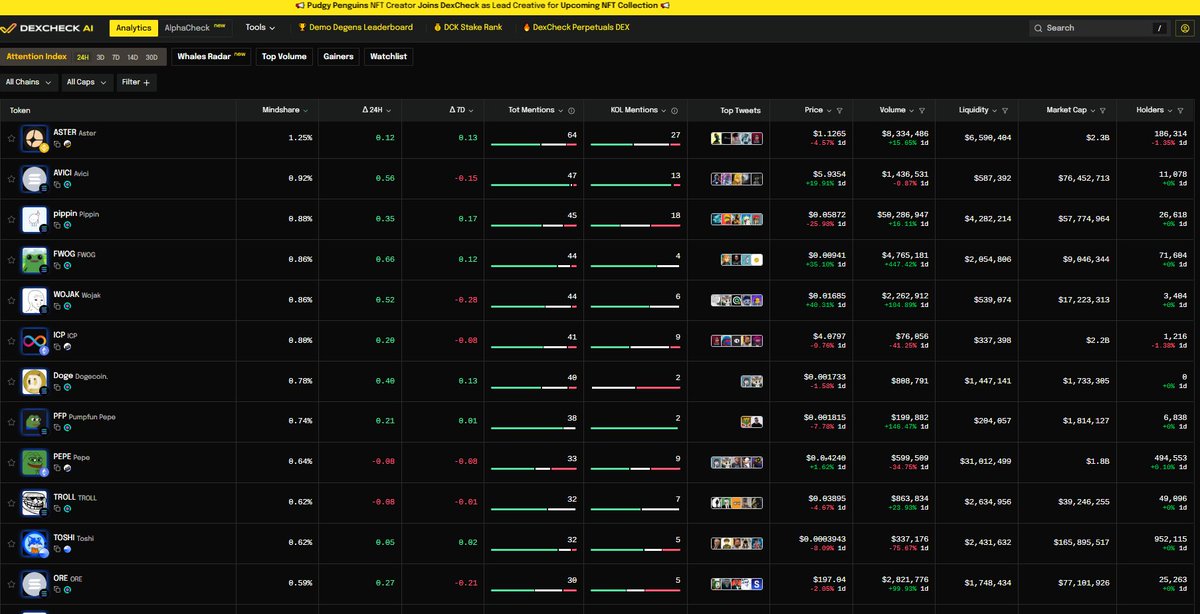Open DexCheck Perpetuals DEX link
1200x614 pixels.
[576, 28]
